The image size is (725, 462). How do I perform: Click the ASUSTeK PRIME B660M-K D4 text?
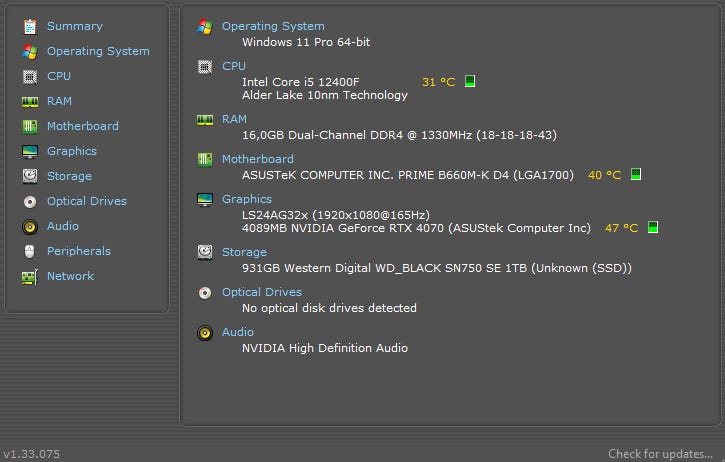pyautogui.click(x=408, y=175)
